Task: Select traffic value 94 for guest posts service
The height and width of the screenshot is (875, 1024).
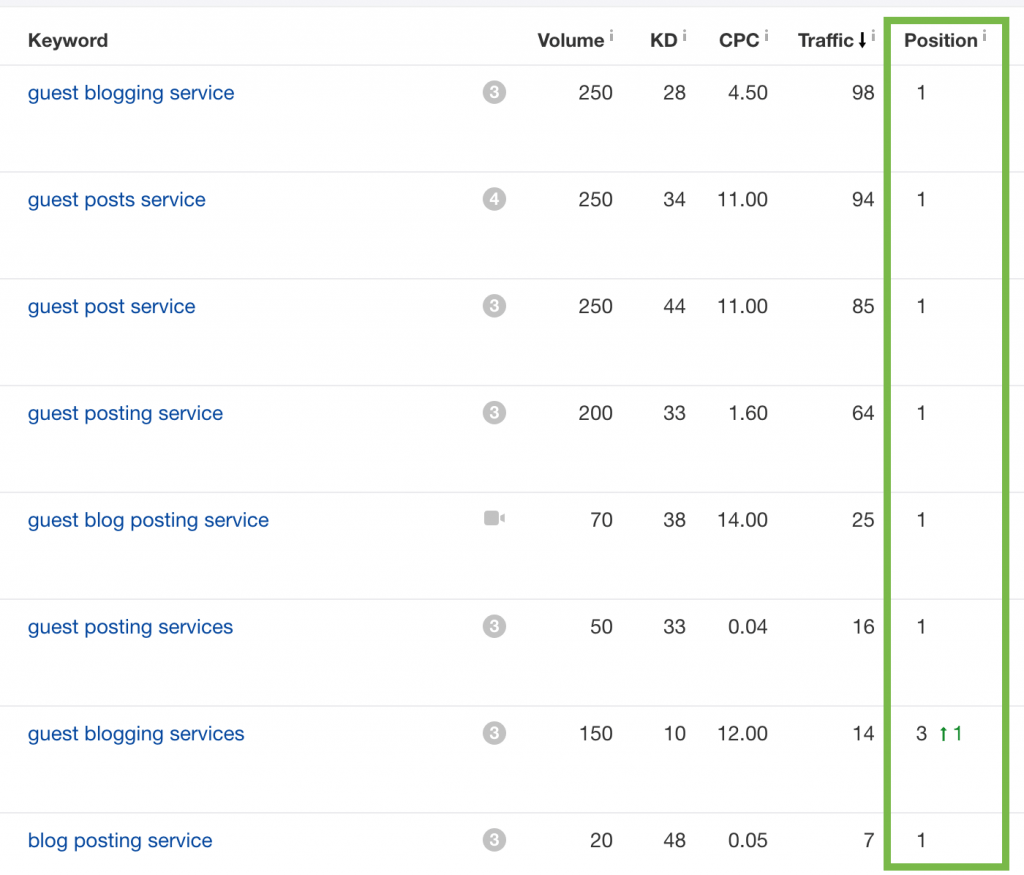Action: point(863,199)
